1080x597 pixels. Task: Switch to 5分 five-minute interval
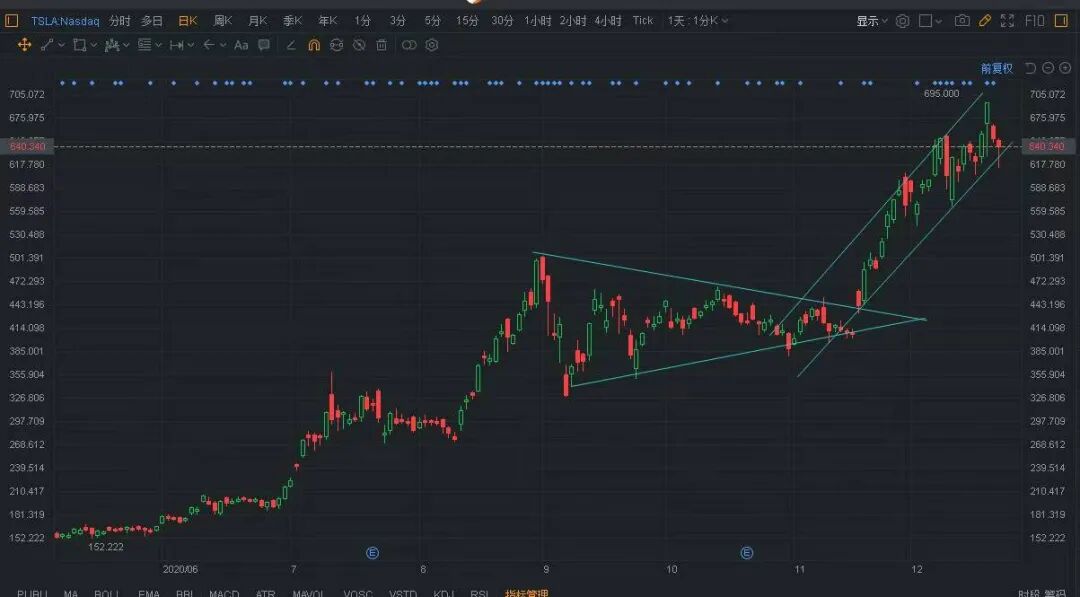[x=433, y=21]
